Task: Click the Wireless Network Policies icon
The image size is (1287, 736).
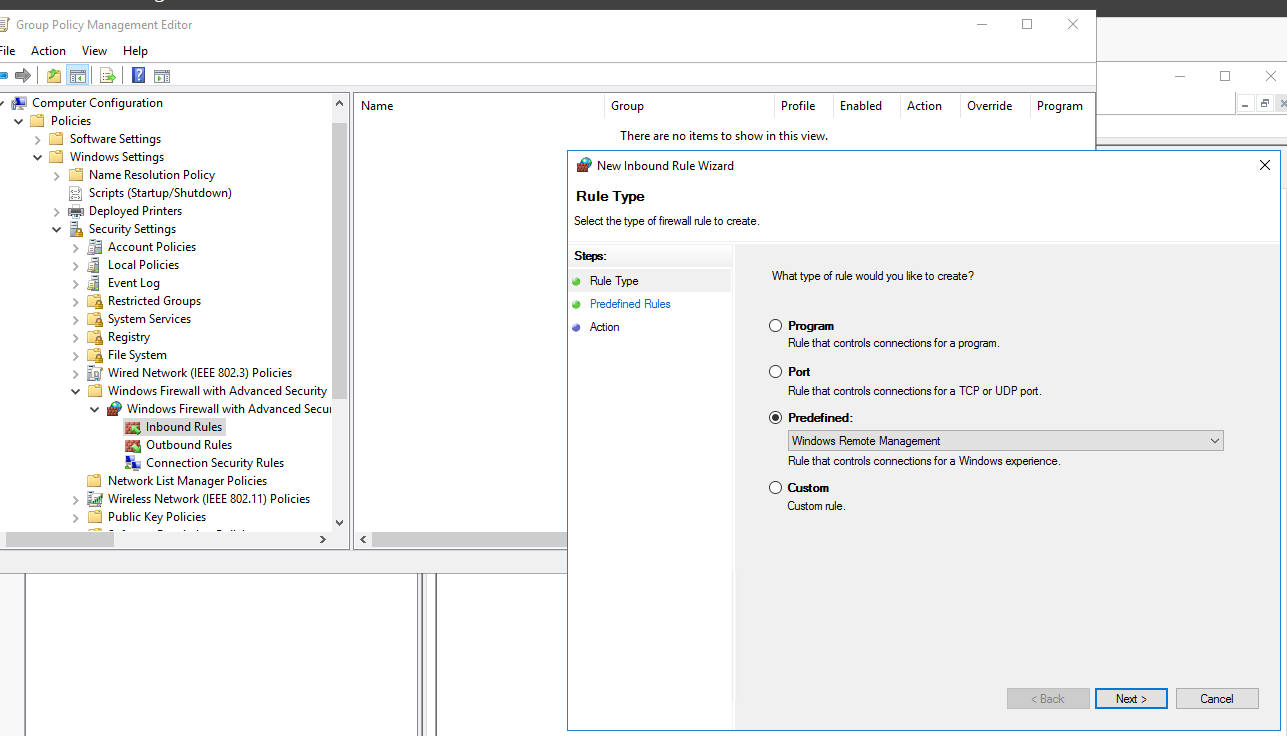Action: point(95,499)
